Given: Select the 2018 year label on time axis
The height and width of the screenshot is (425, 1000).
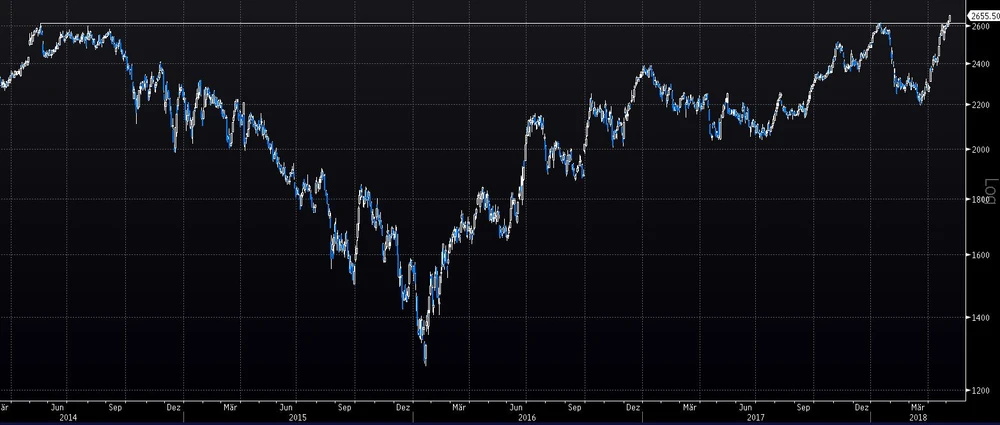Looking at the screenshot, I should click(917, 417).
